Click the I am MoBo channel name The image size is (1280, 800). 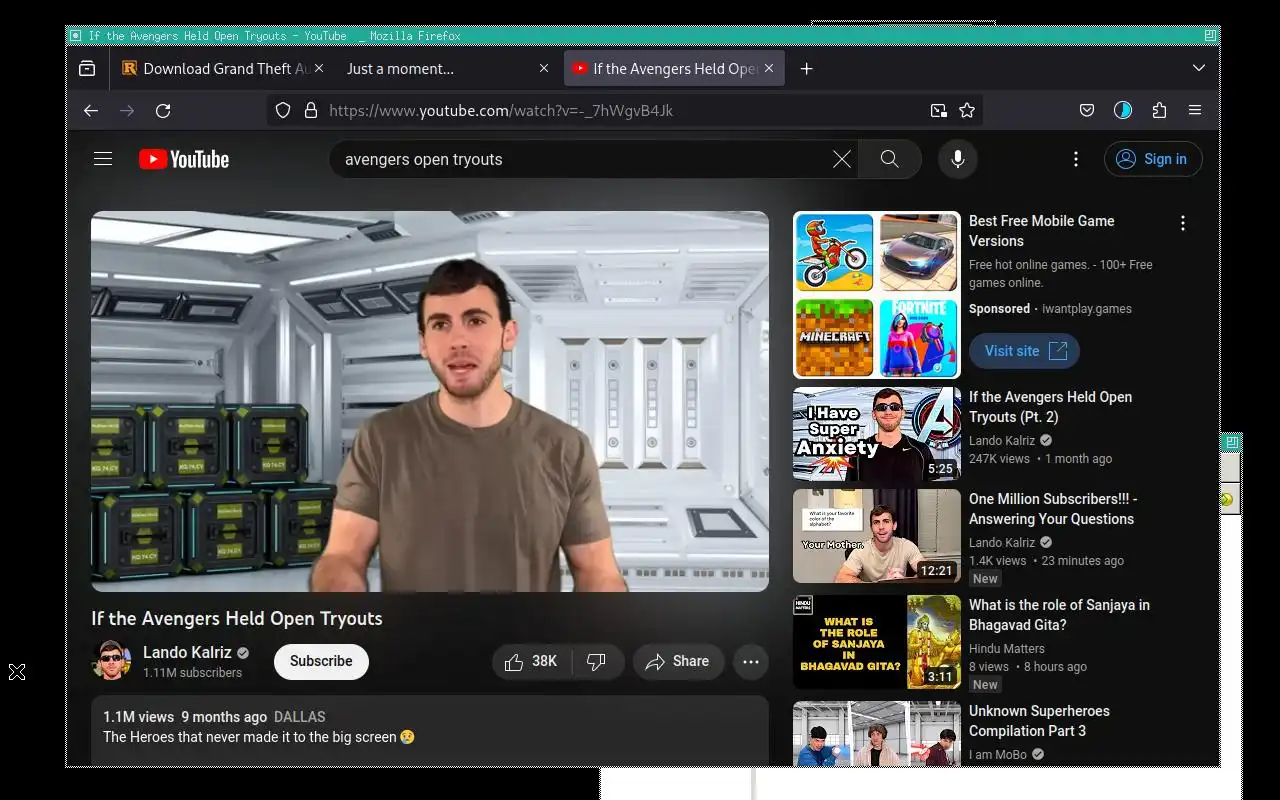998,755
